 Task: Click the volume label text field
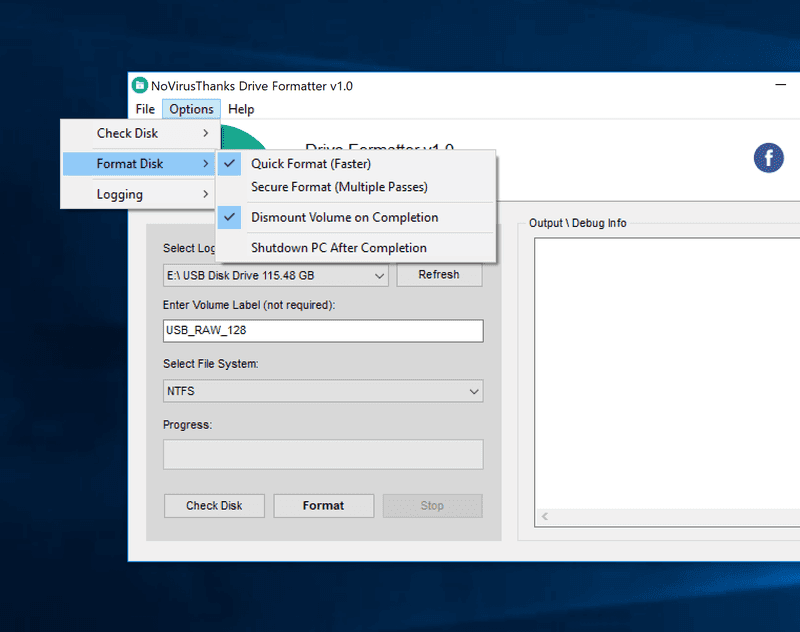coord(322,331)
